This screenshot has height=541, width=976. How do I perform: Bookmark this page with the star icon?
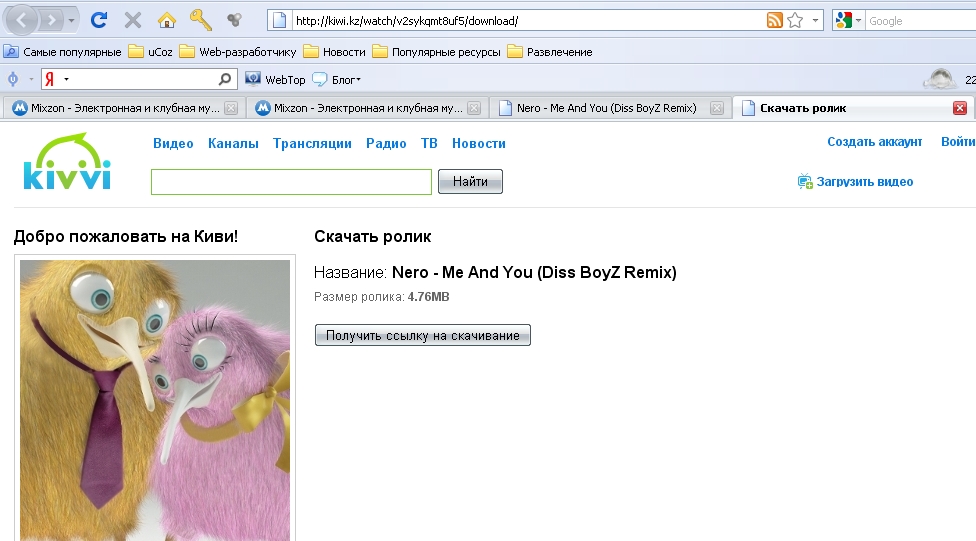pos(795,21)
